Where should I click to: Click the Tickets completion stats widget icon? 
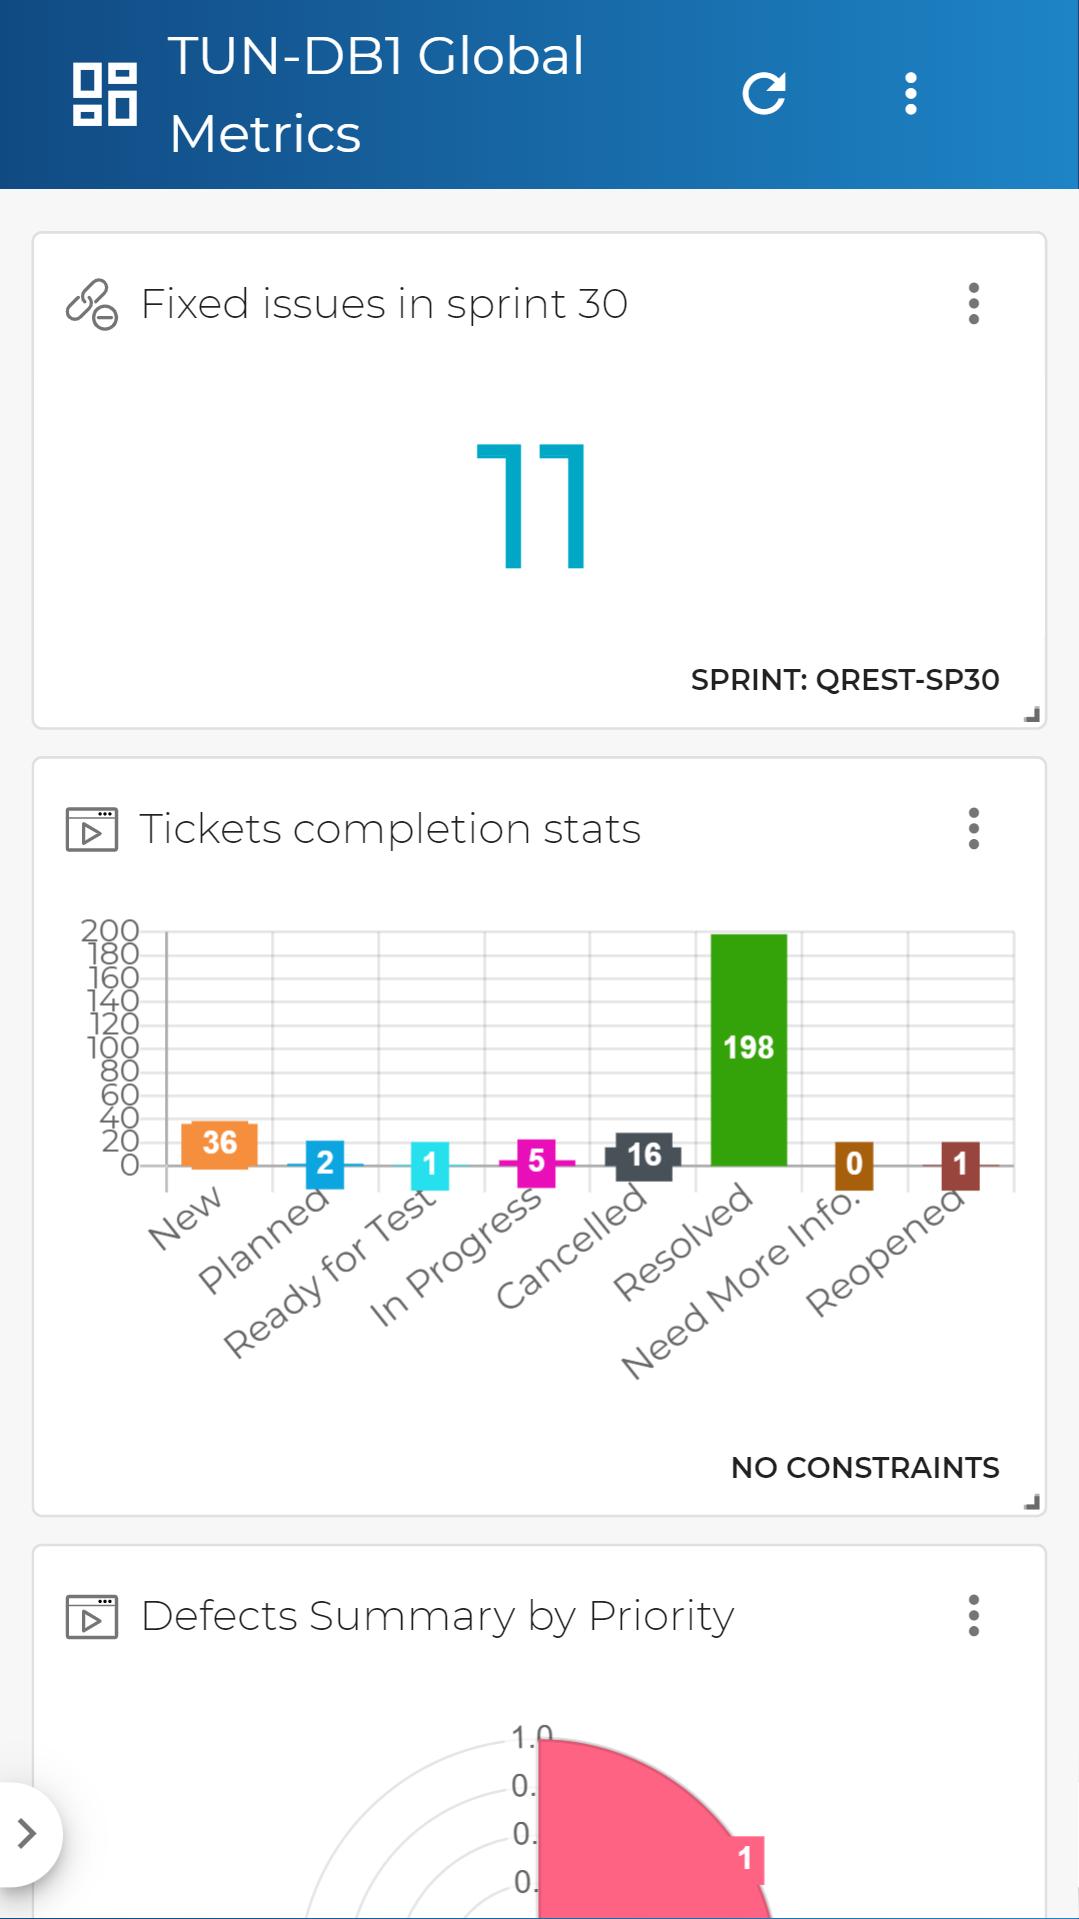click(x=92, y=829)
